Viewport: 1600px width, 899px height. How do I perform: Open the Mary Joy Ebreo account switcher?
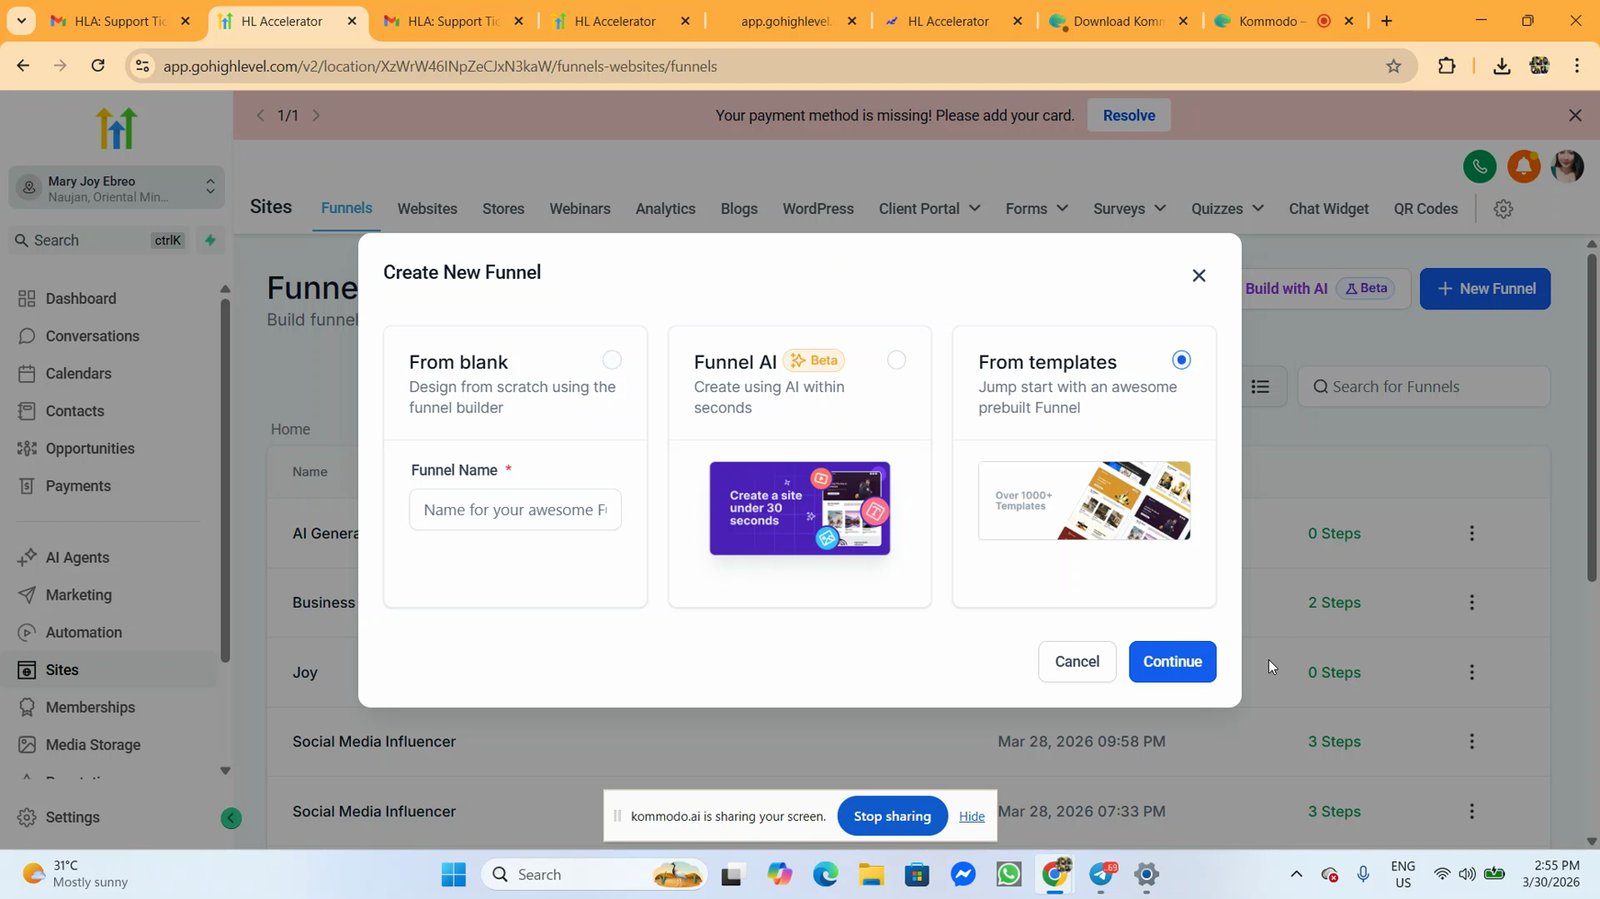point(117,188)
